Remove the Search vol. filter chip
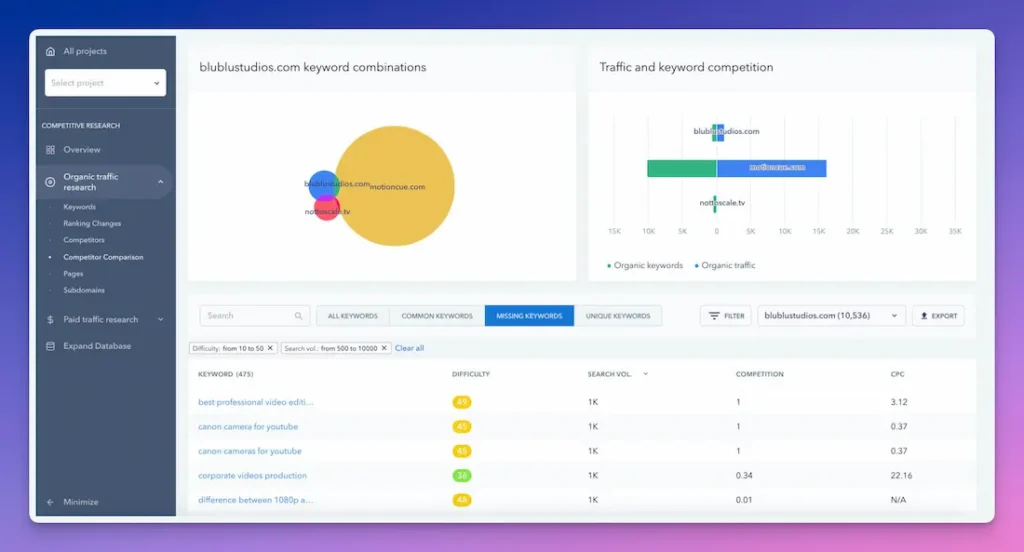Screen dimensions: 1024x552 pos(385,348)
